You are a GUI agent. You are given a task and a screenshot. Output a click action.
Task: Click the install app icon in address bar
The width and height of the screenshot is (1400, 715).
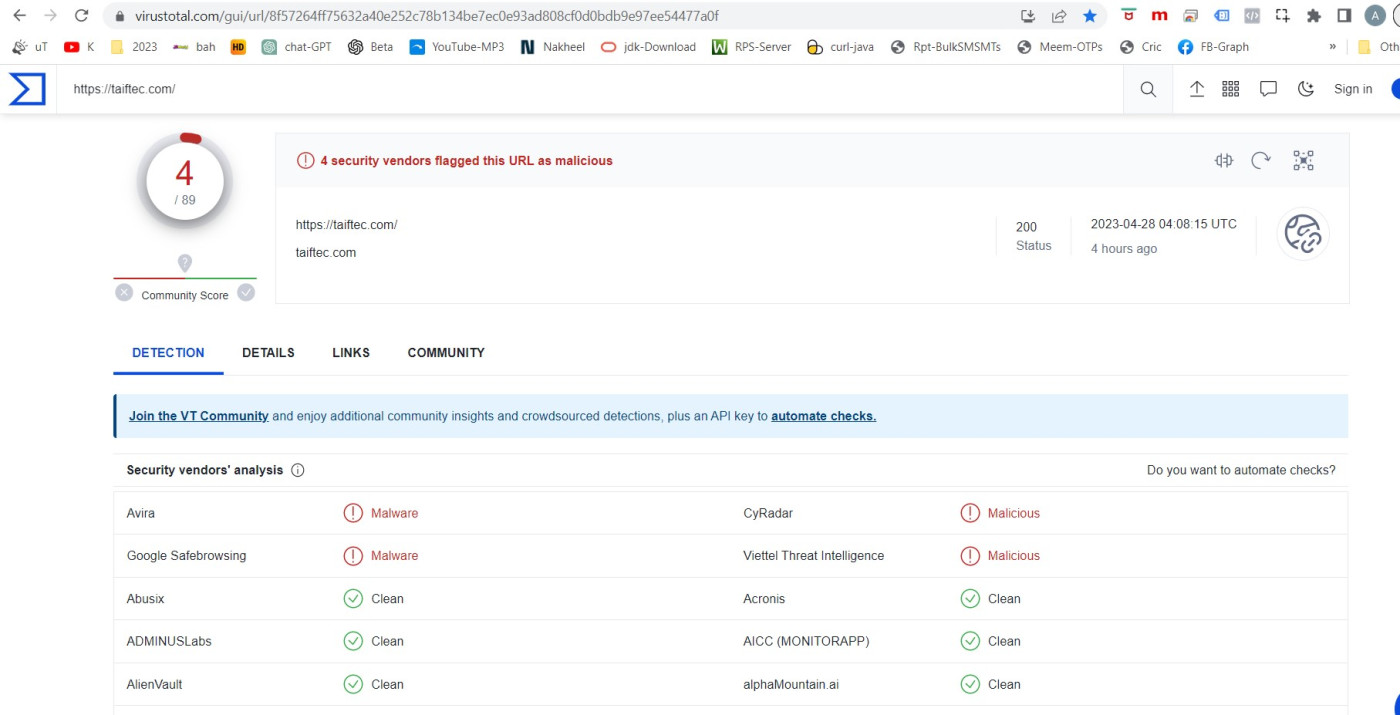pyautogui.click(x=1028, y=16)
